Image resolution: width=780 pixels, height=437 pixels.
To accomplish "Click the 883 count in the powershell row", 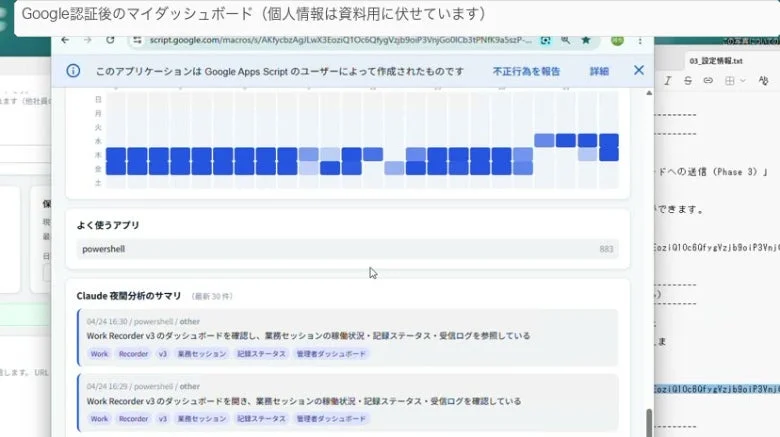I will point(606,249).
